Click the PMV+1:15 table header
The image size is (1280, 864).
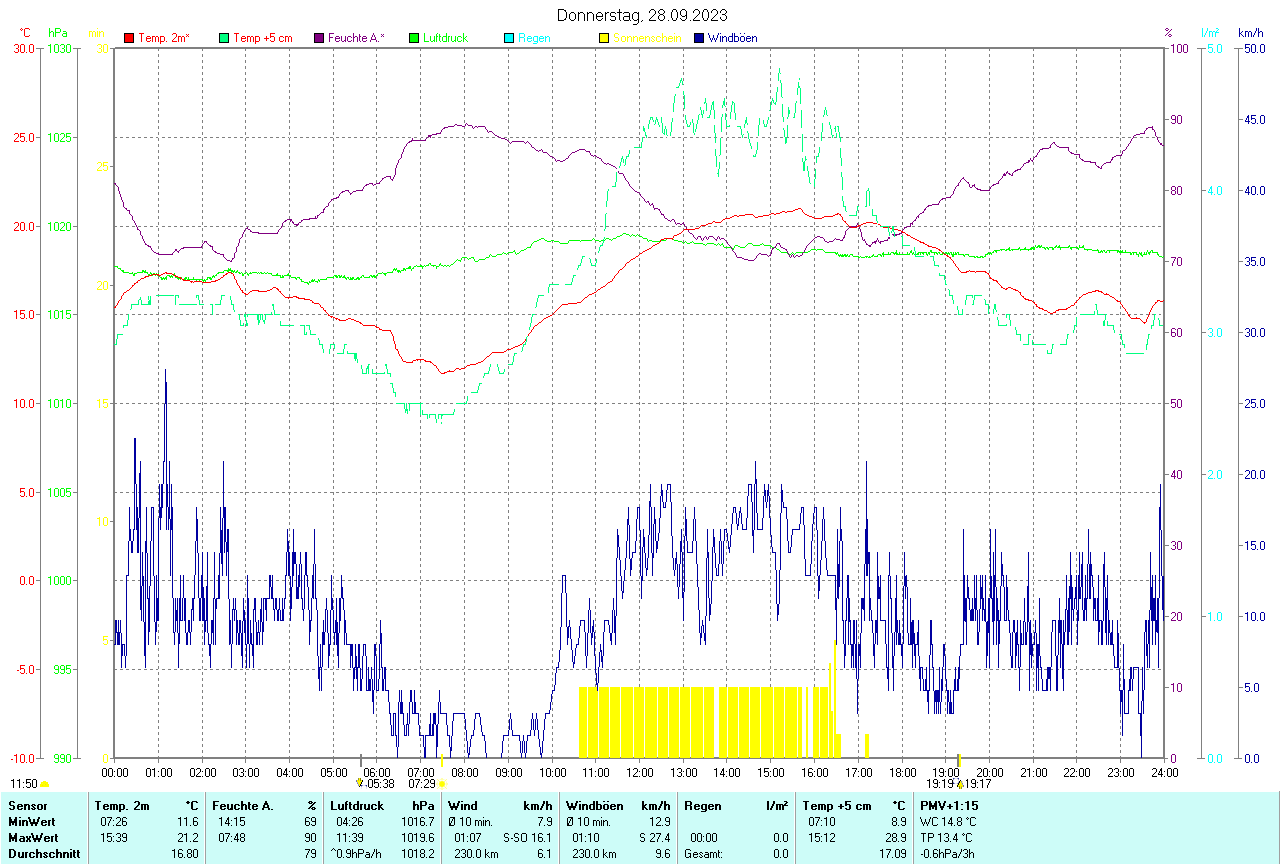tap(950, 806)
